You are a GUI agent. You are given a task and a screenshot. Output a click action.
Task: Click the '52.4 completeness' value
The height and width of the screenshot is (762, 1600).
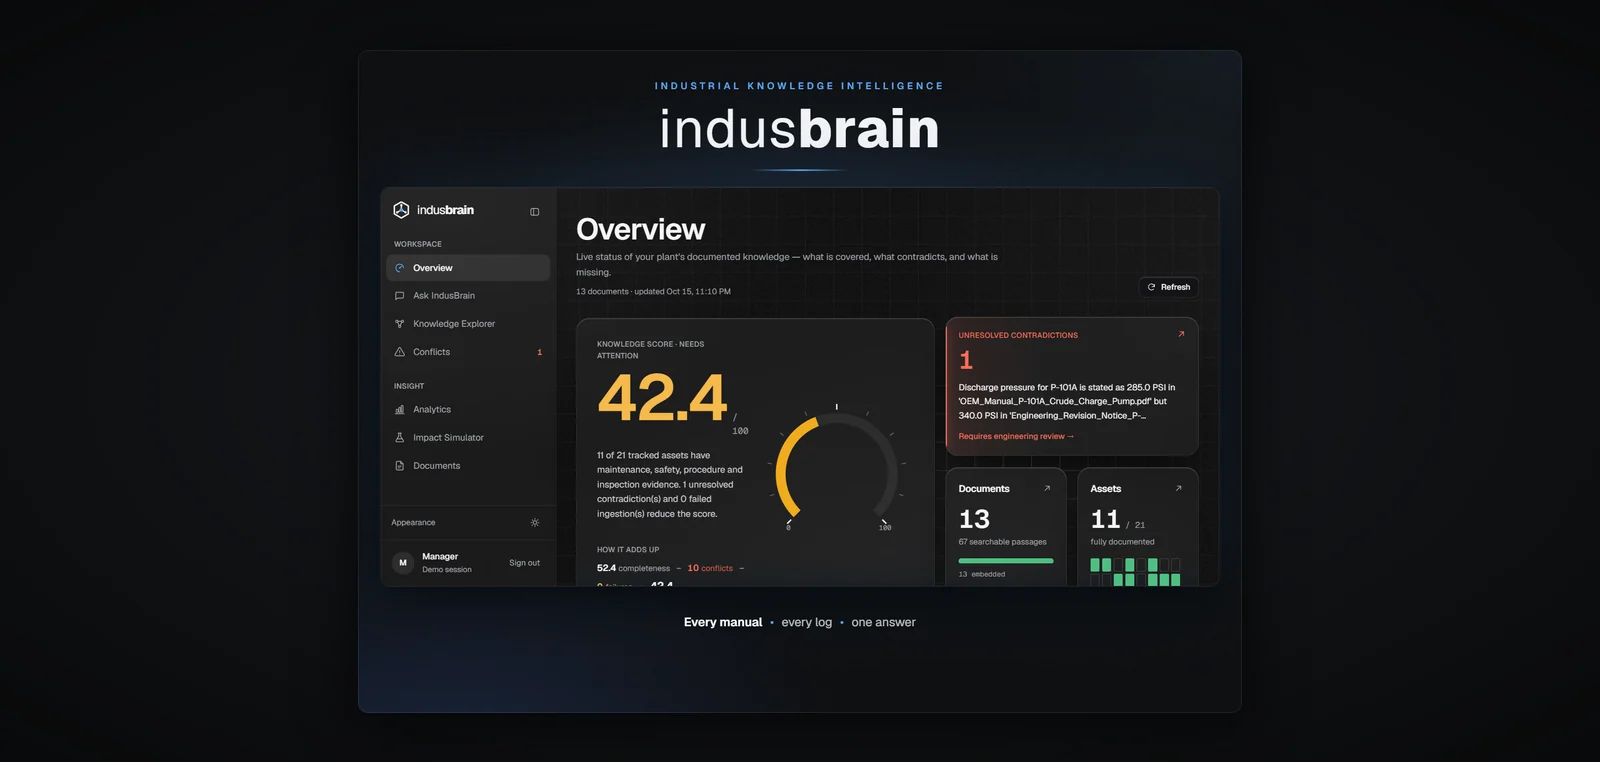[633, 568]
